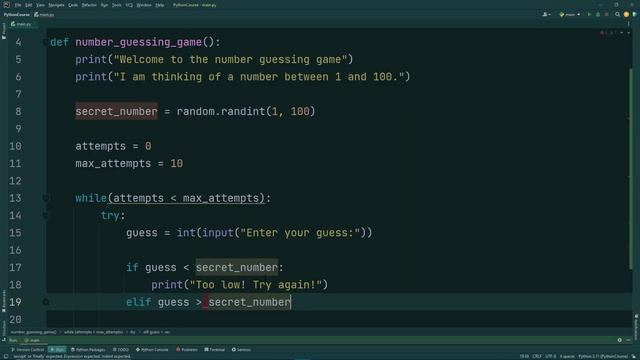Image resolution: width=640 pixels, height=360 pixels.
Task: Click the 'try' breadcrumb
Action: 133,332
